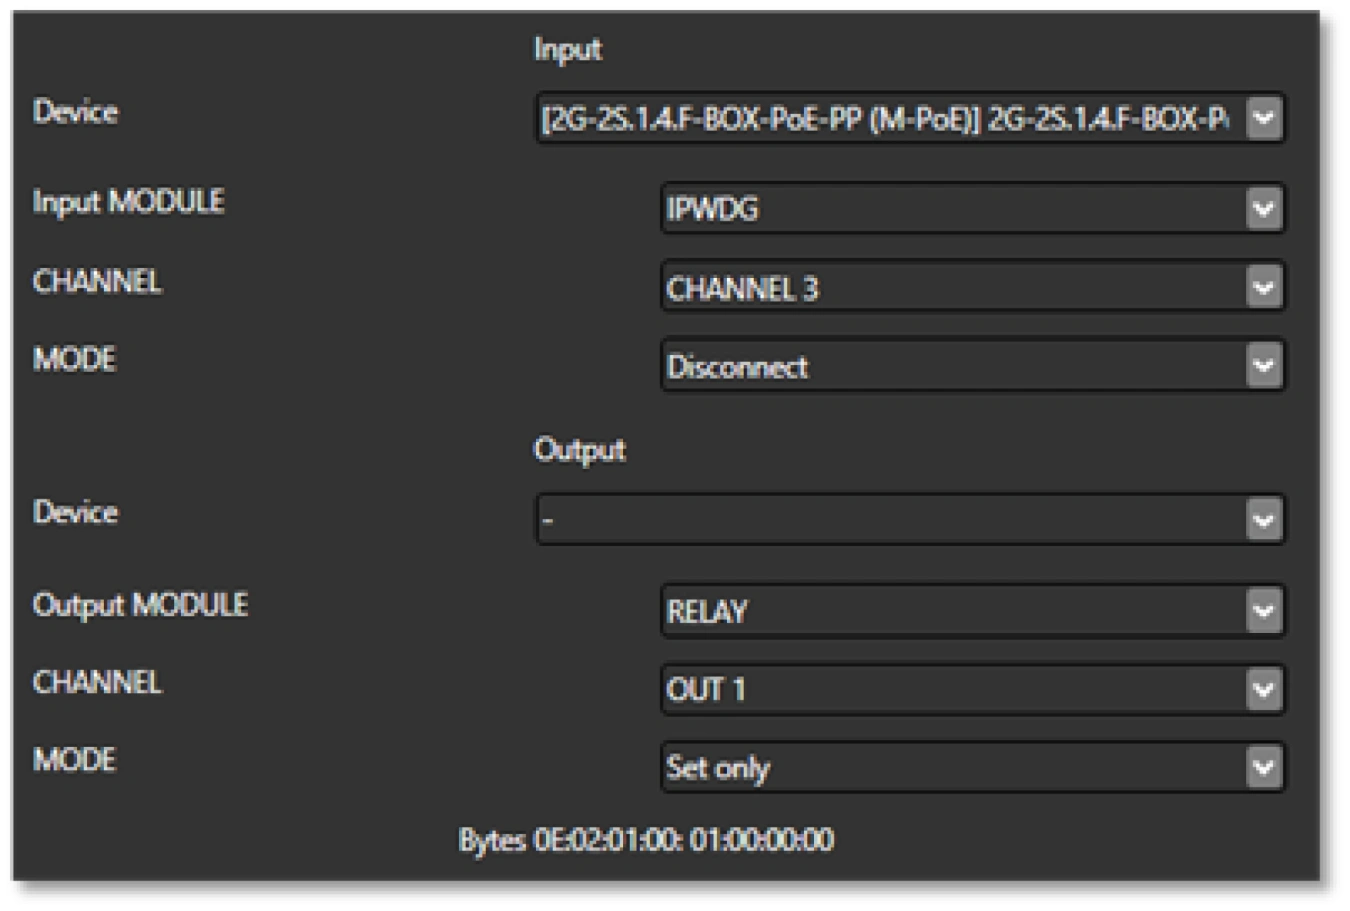
Task: Click the arrow beside IPWDG module
Action: [1263, 209]
